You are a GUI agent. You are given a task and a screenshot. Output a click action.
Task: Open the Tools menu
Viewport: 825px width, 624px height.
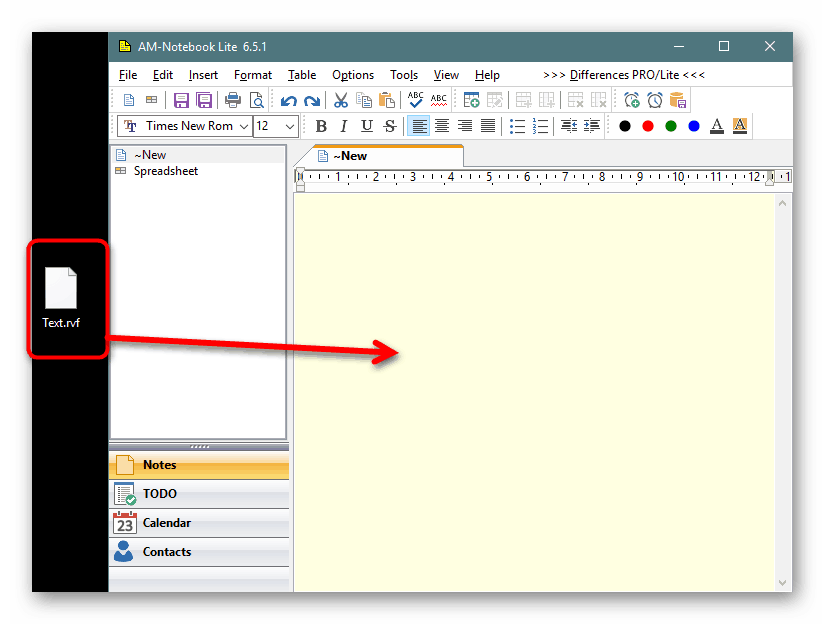pos(404,75)
